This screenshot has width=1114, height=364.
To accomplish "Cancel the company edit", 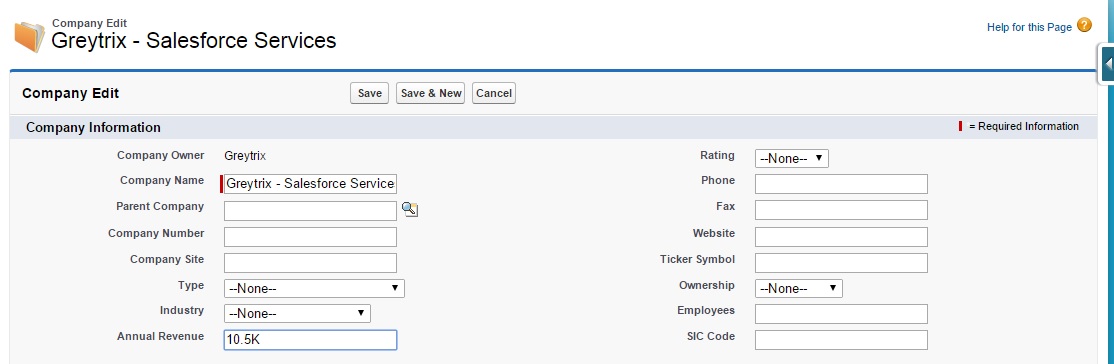I will (494, 93).
